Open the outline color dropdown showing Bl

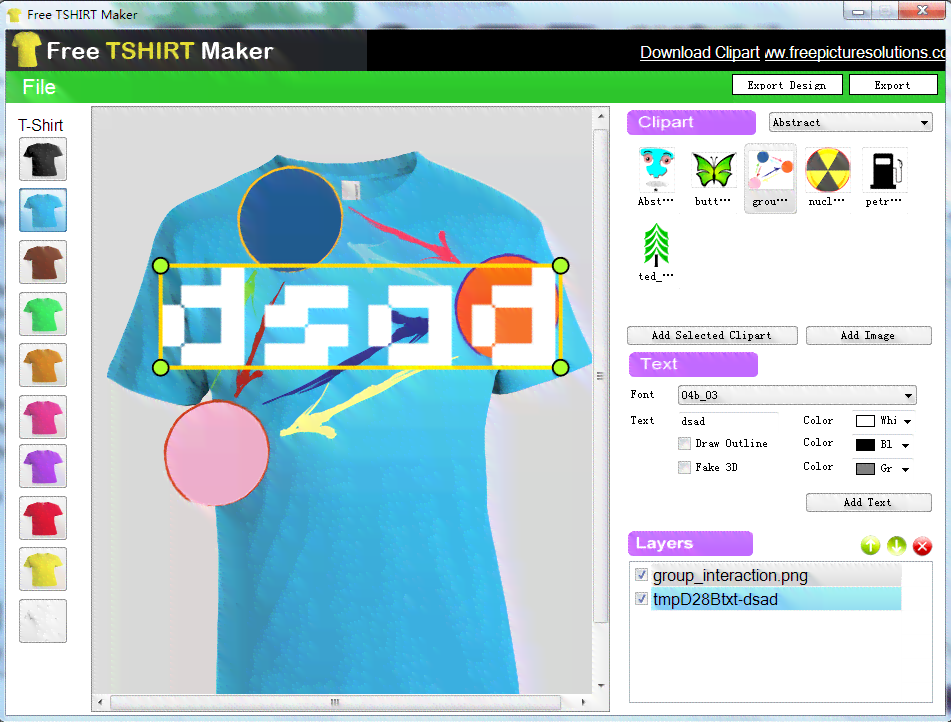pyautogui.click(x=906, y=445)
